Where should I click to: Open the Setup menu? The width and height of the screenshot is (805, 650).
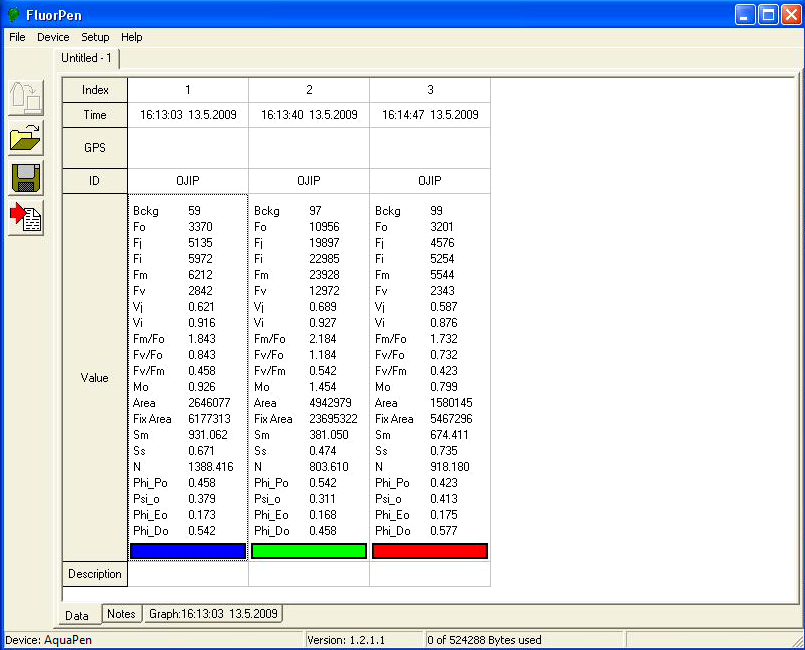click(x=95, y=37)
